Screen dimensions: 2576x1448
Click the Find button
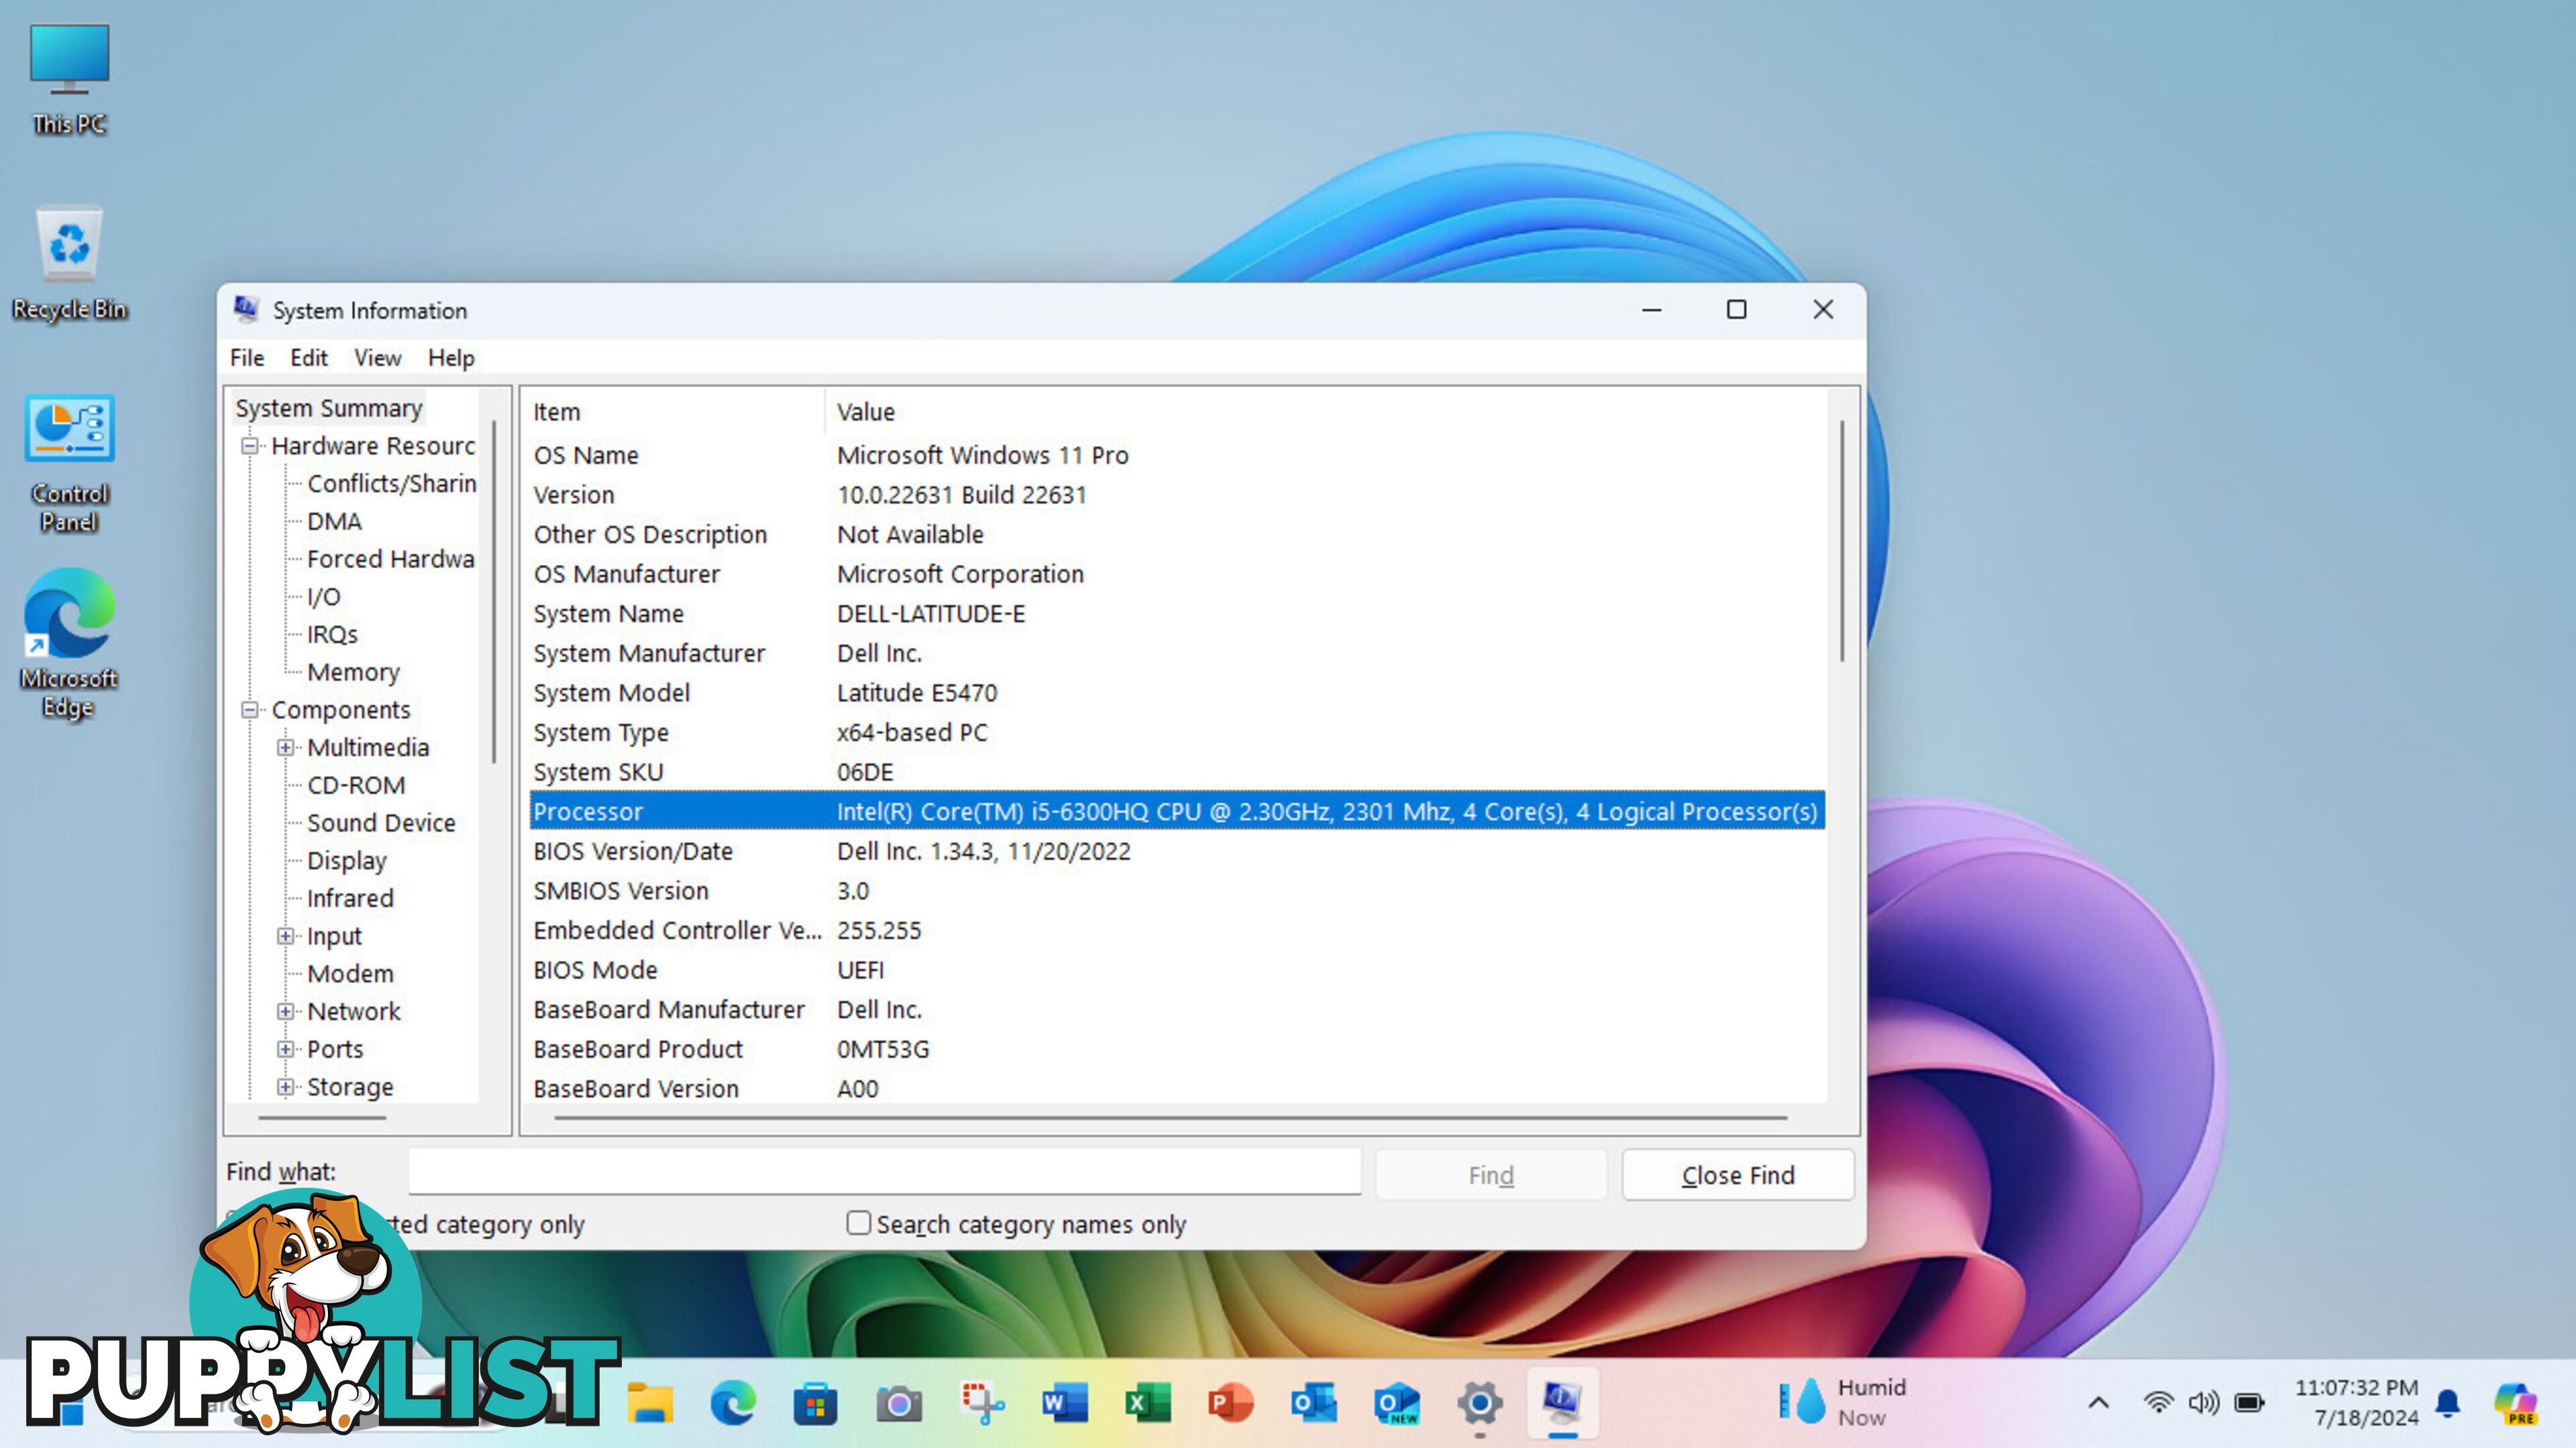coord(1491,1175)
